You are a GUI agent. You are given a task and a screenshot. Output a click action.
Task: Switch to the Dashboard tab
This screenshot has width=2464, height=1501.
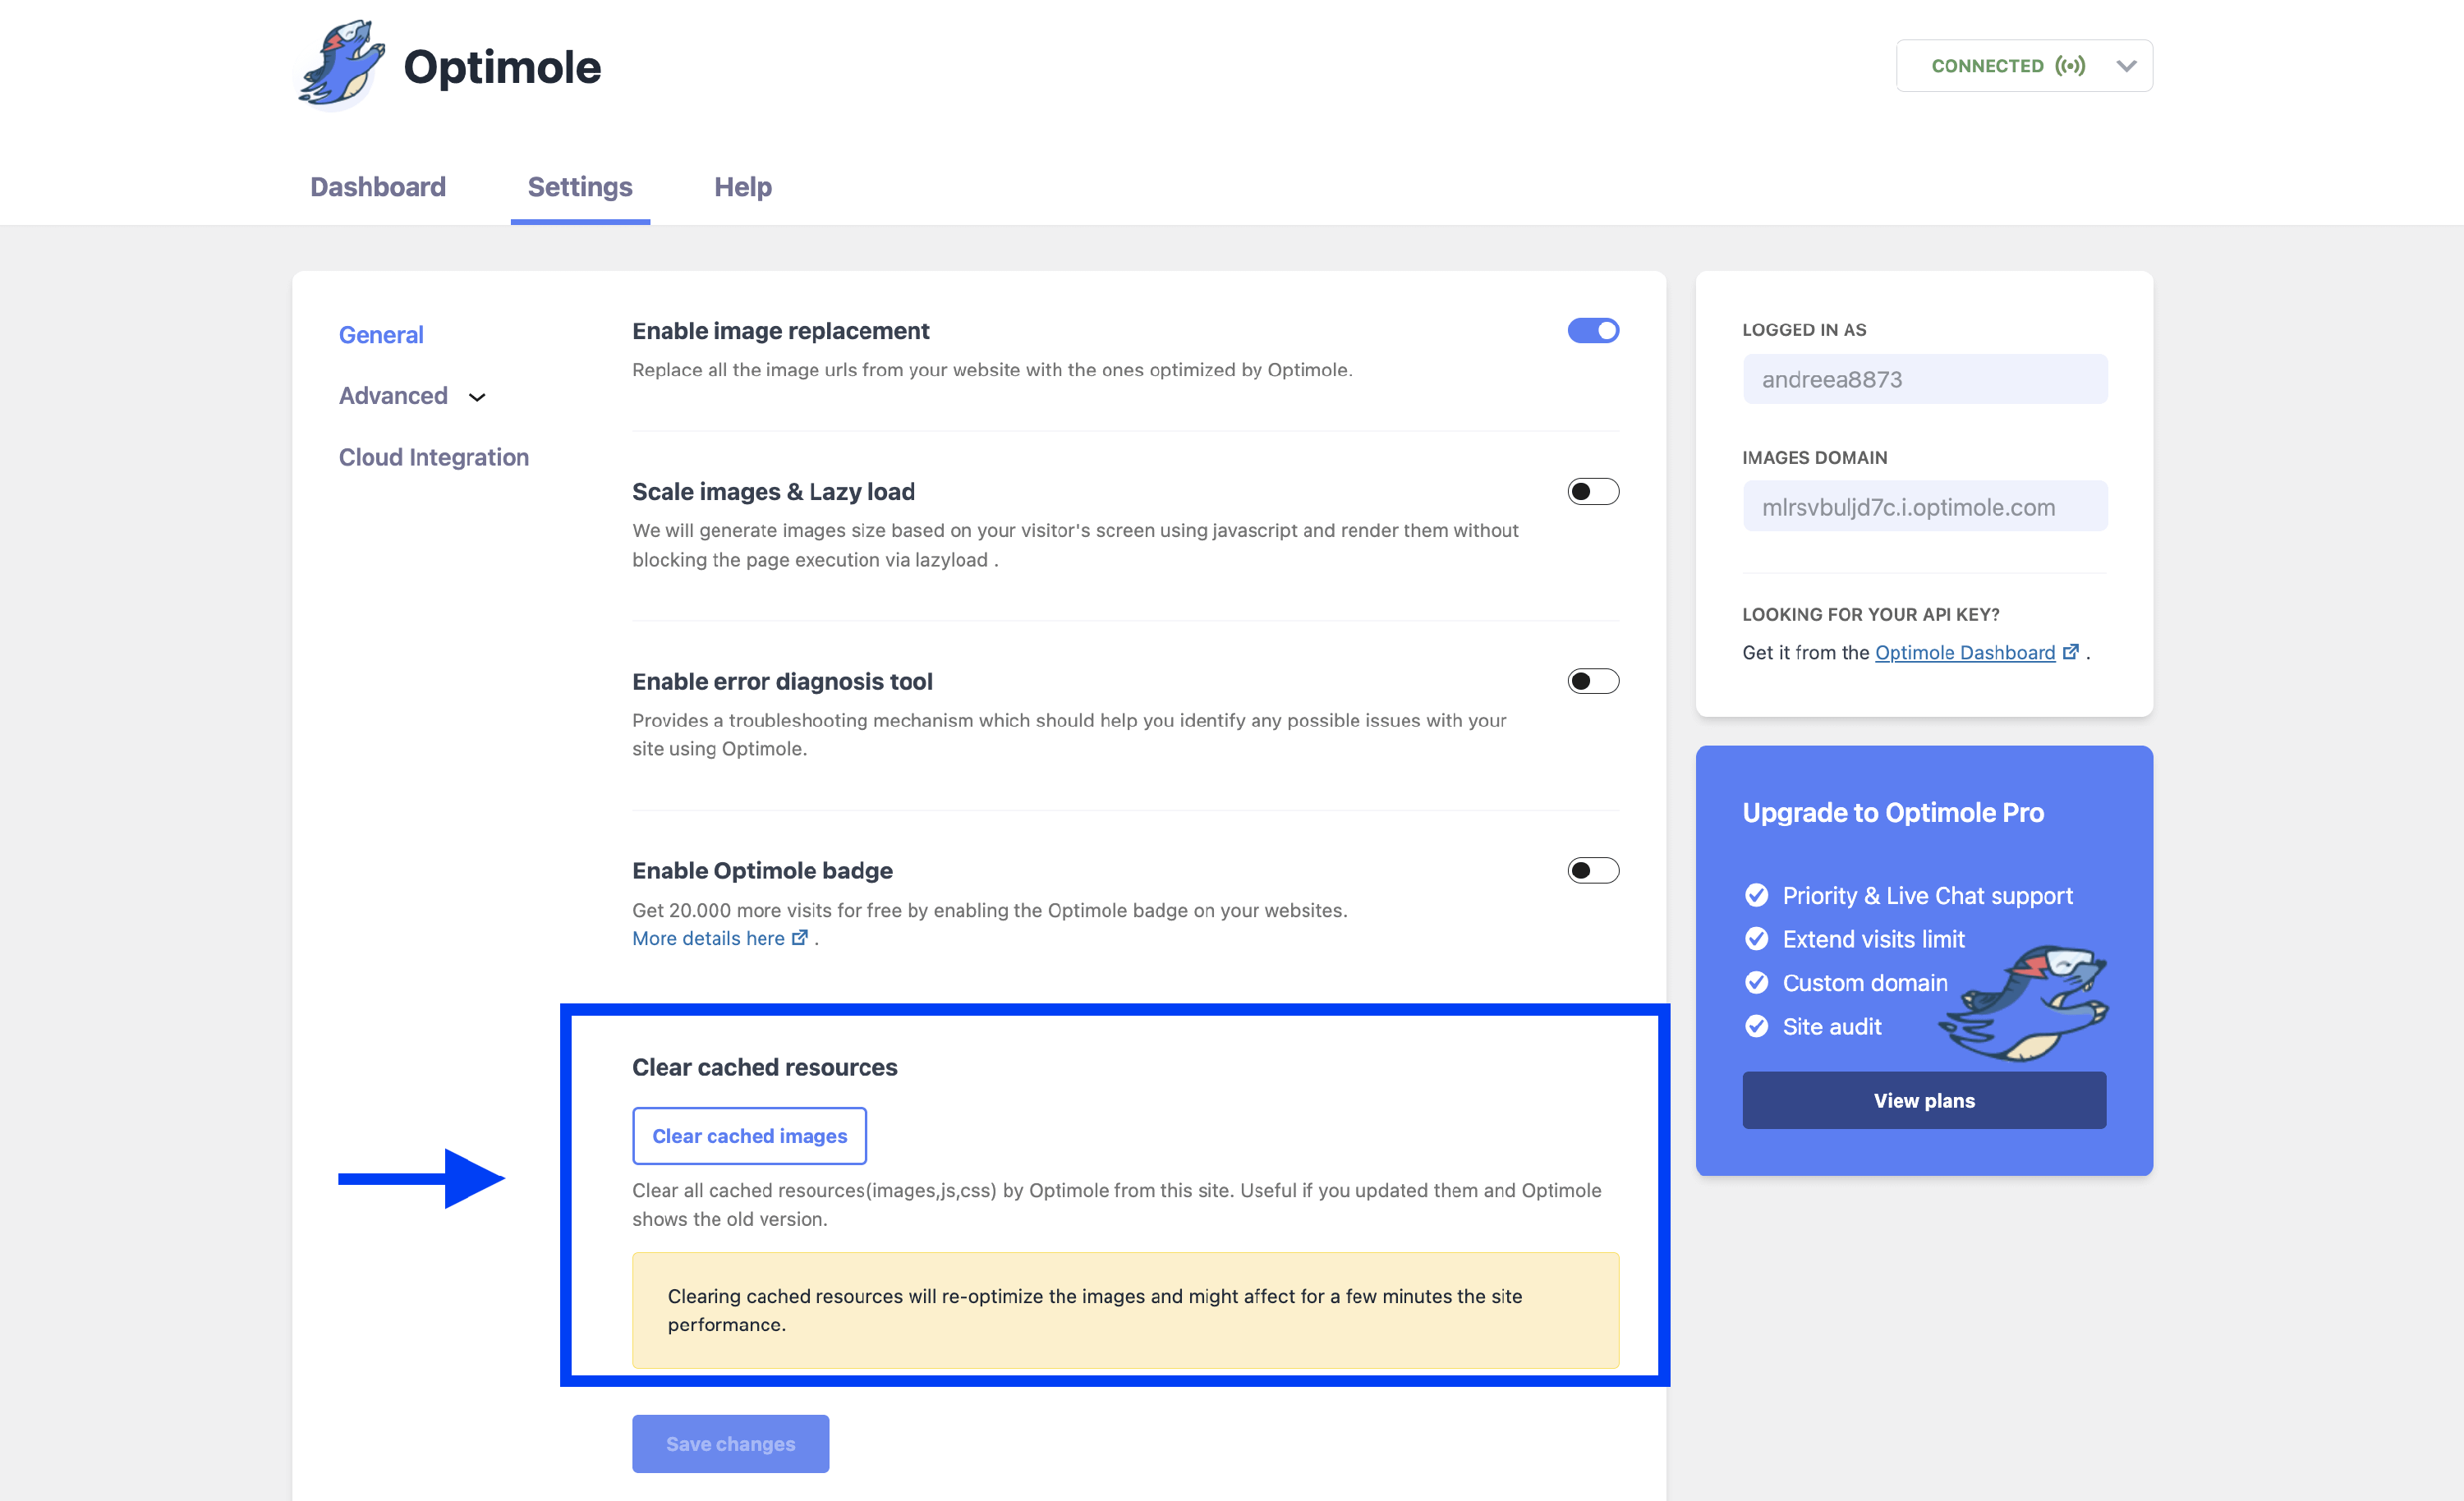378,187
